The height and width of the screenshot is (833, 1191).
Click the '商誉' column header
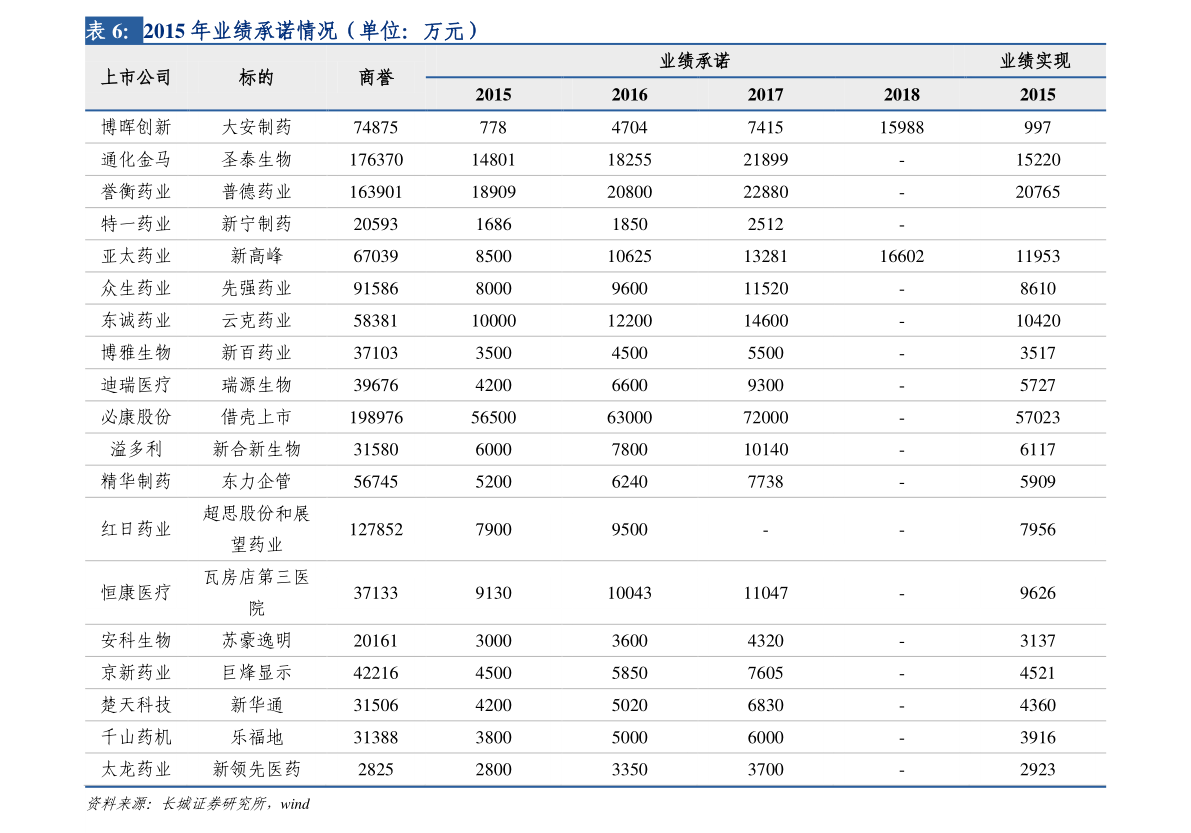pos(376,77)
